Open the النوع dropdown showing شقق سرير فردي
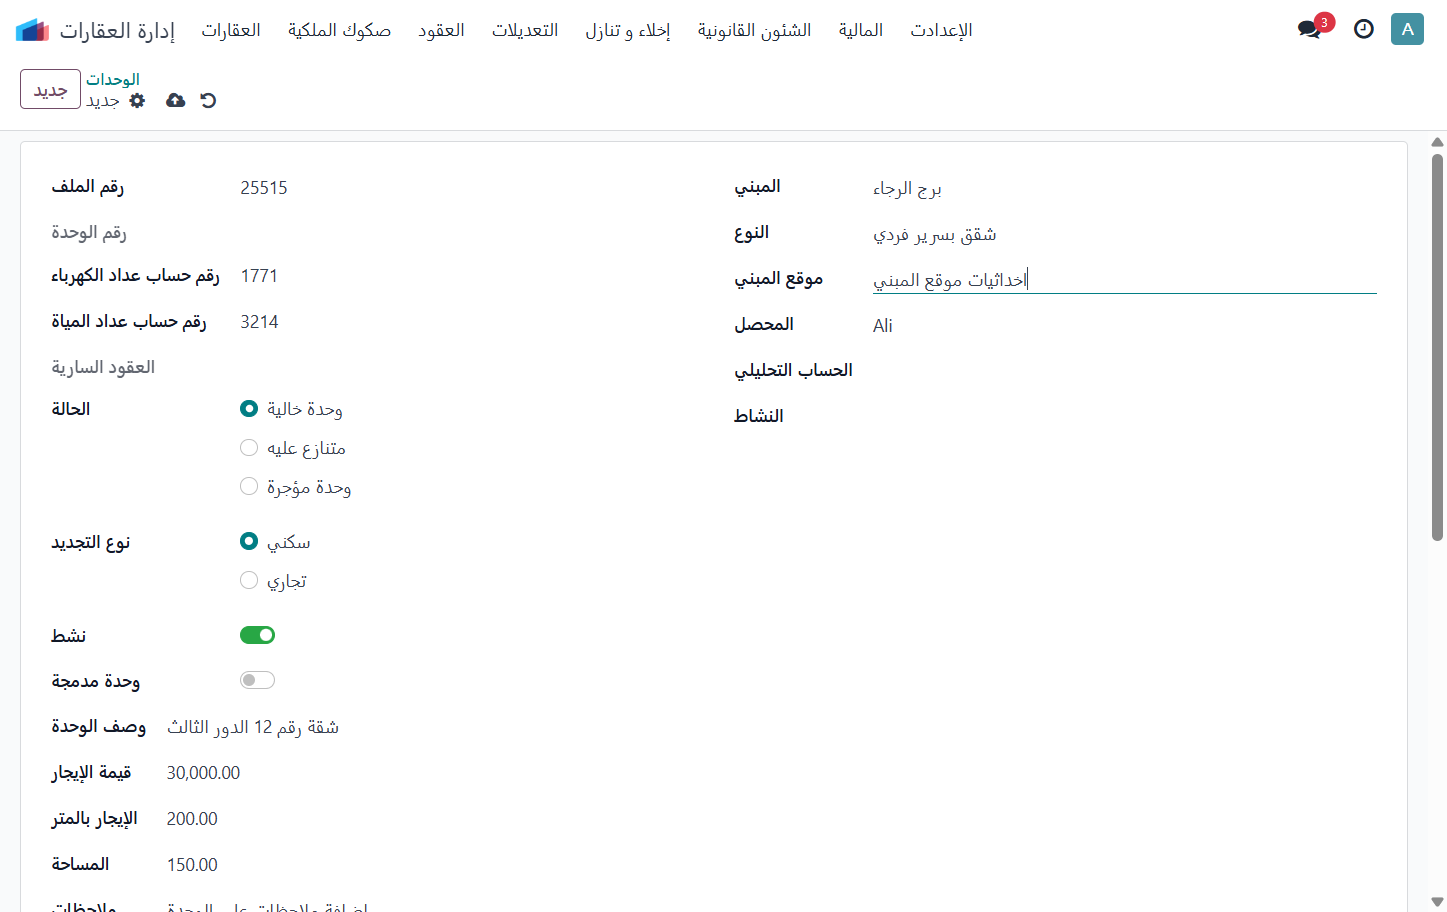The image size is (1447, 912). [1124, 234]
